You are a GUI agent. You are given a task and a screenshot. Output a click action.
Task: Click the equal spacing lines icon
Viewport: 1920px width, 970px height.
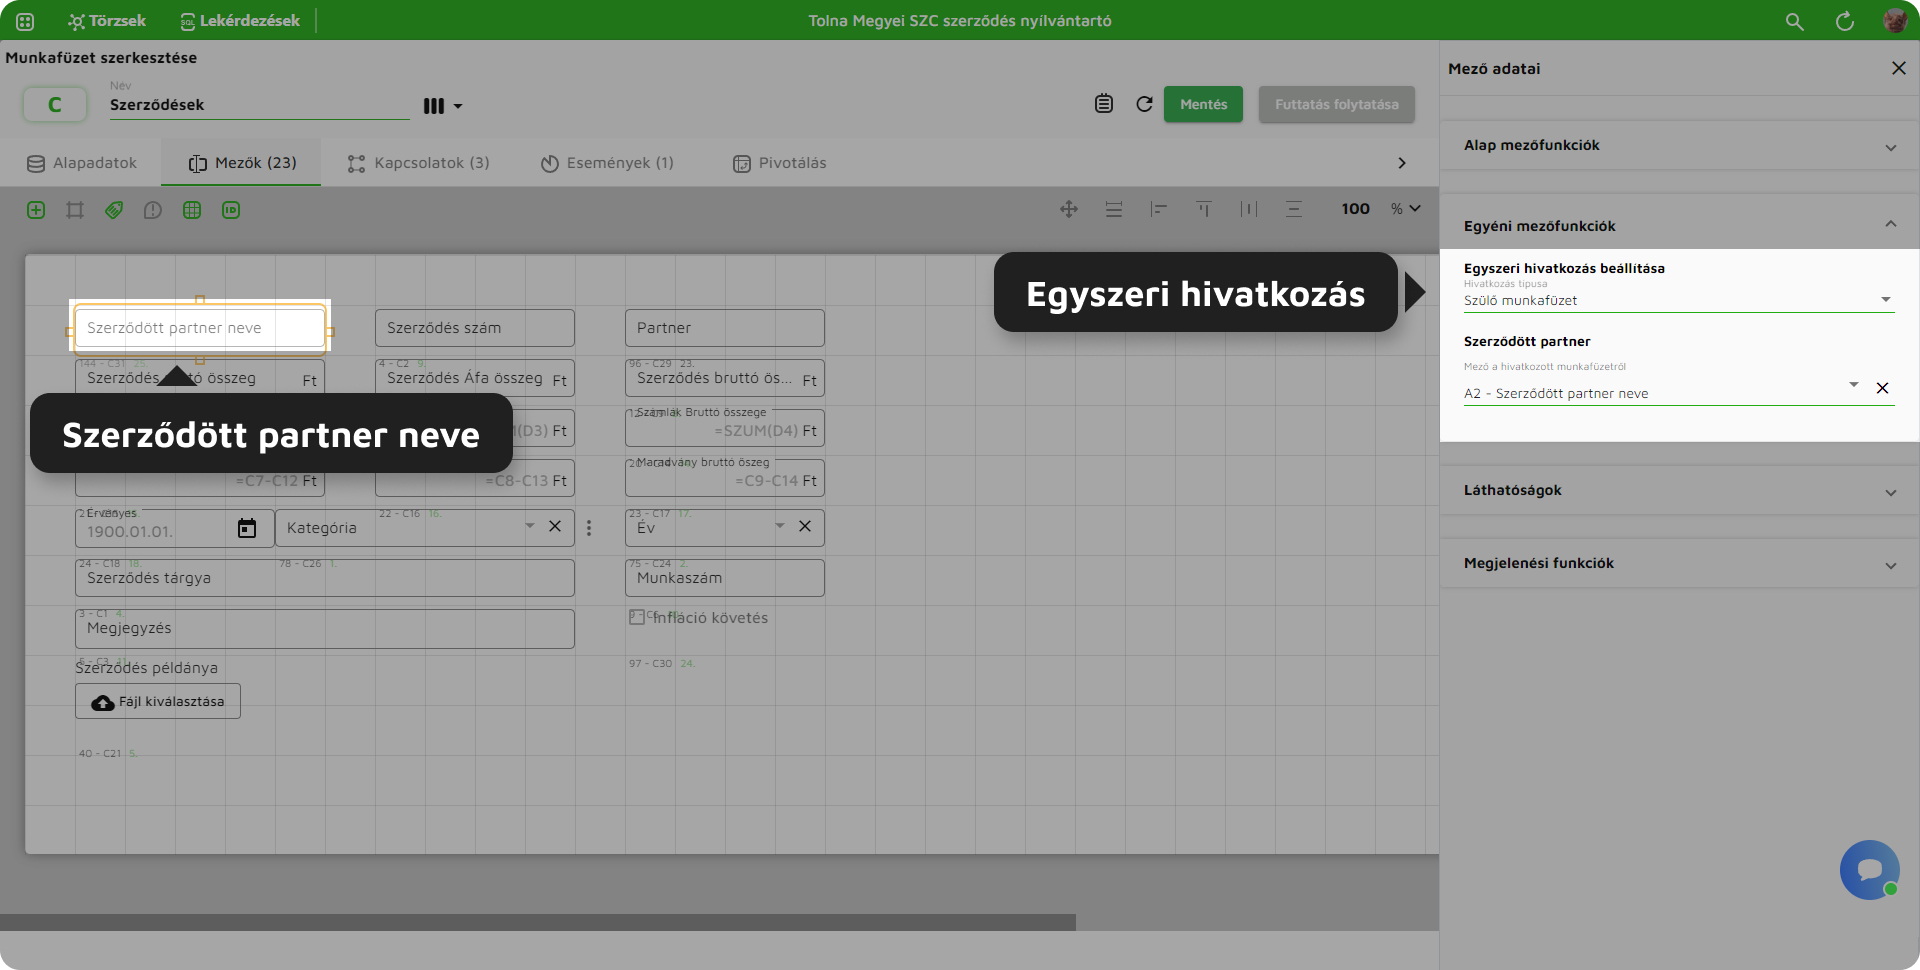click(1294, 209)
